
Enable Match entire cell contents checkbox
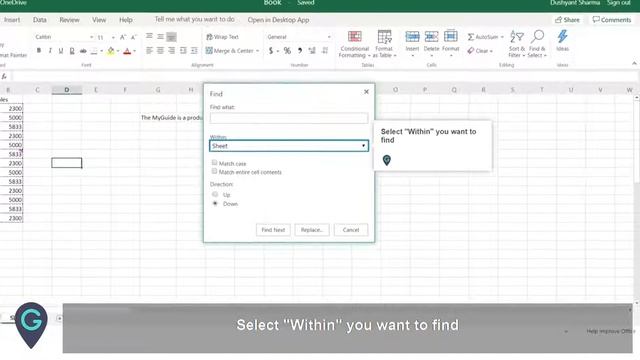tap(214, 171)
